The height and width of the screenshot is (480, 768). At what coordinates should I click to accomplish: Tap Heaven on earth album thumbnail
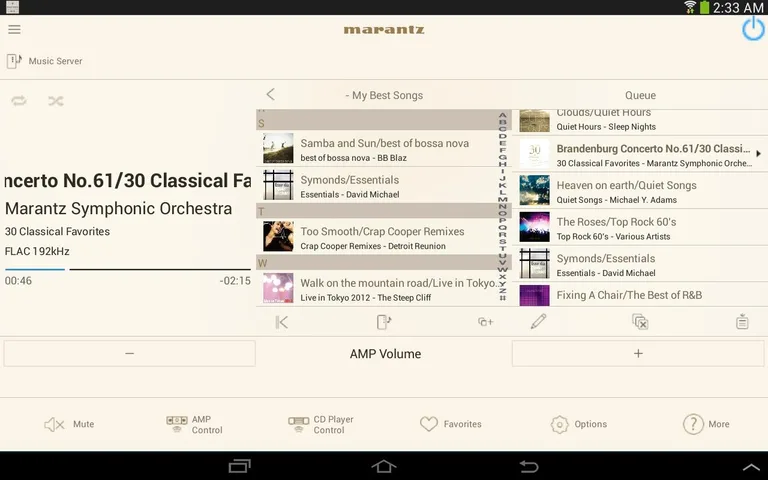(x=534, y=190)
